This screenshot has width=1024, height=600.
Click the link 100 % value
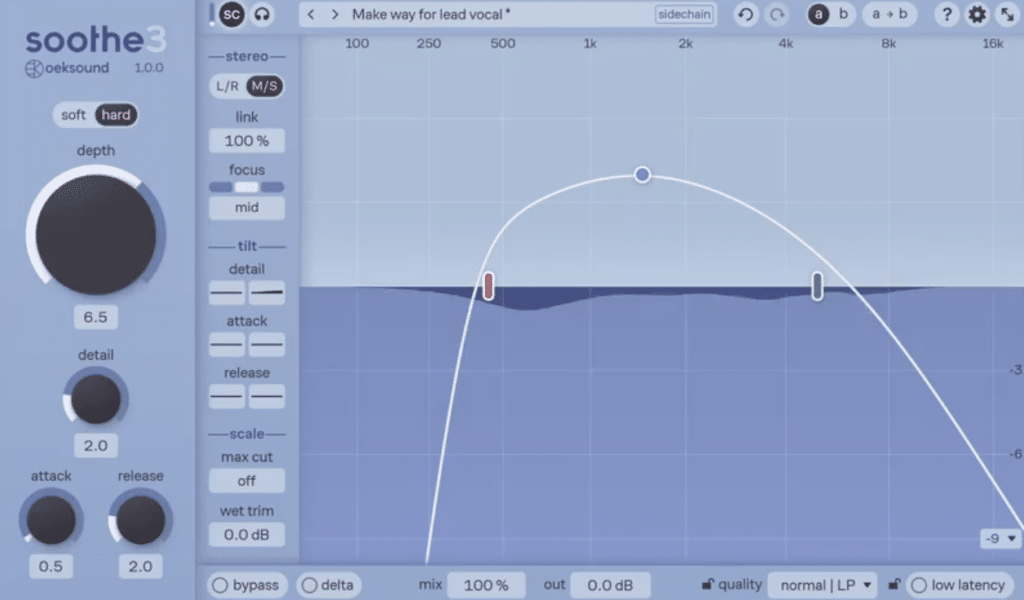click(x=247, y=141)
